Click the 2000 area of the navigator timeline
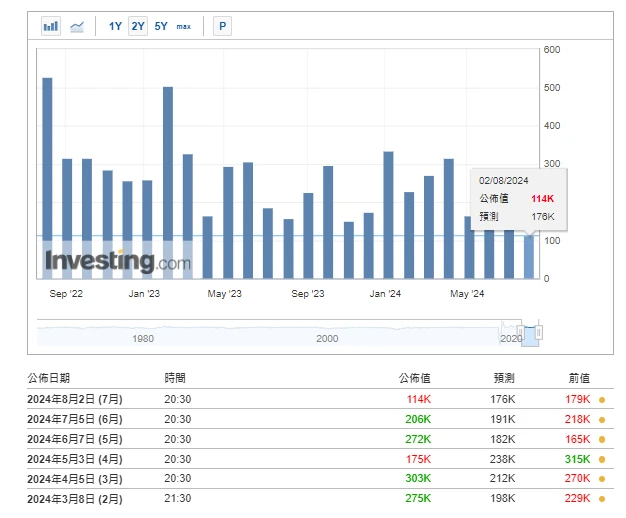Image resolution: width=626 pixels, height=518 pixels. tap(327, 338)
